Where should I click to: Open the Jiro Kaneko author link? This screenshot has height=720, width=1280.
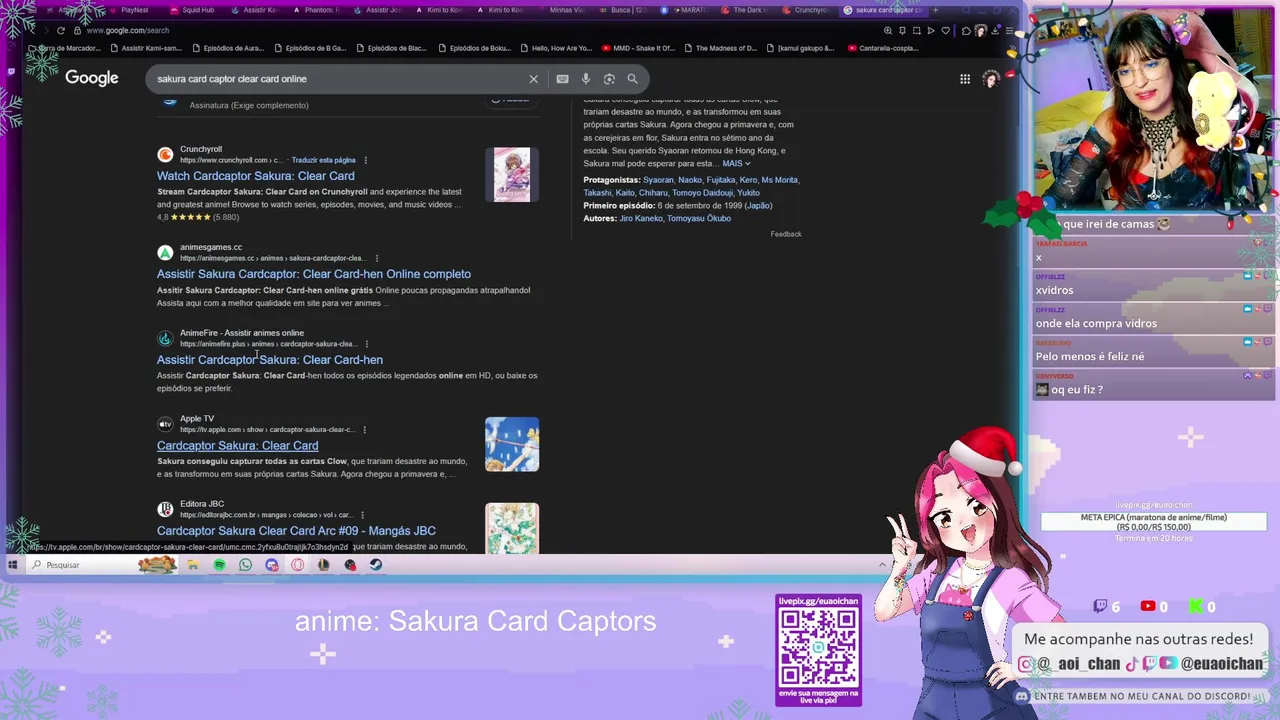tap(640, 218)
